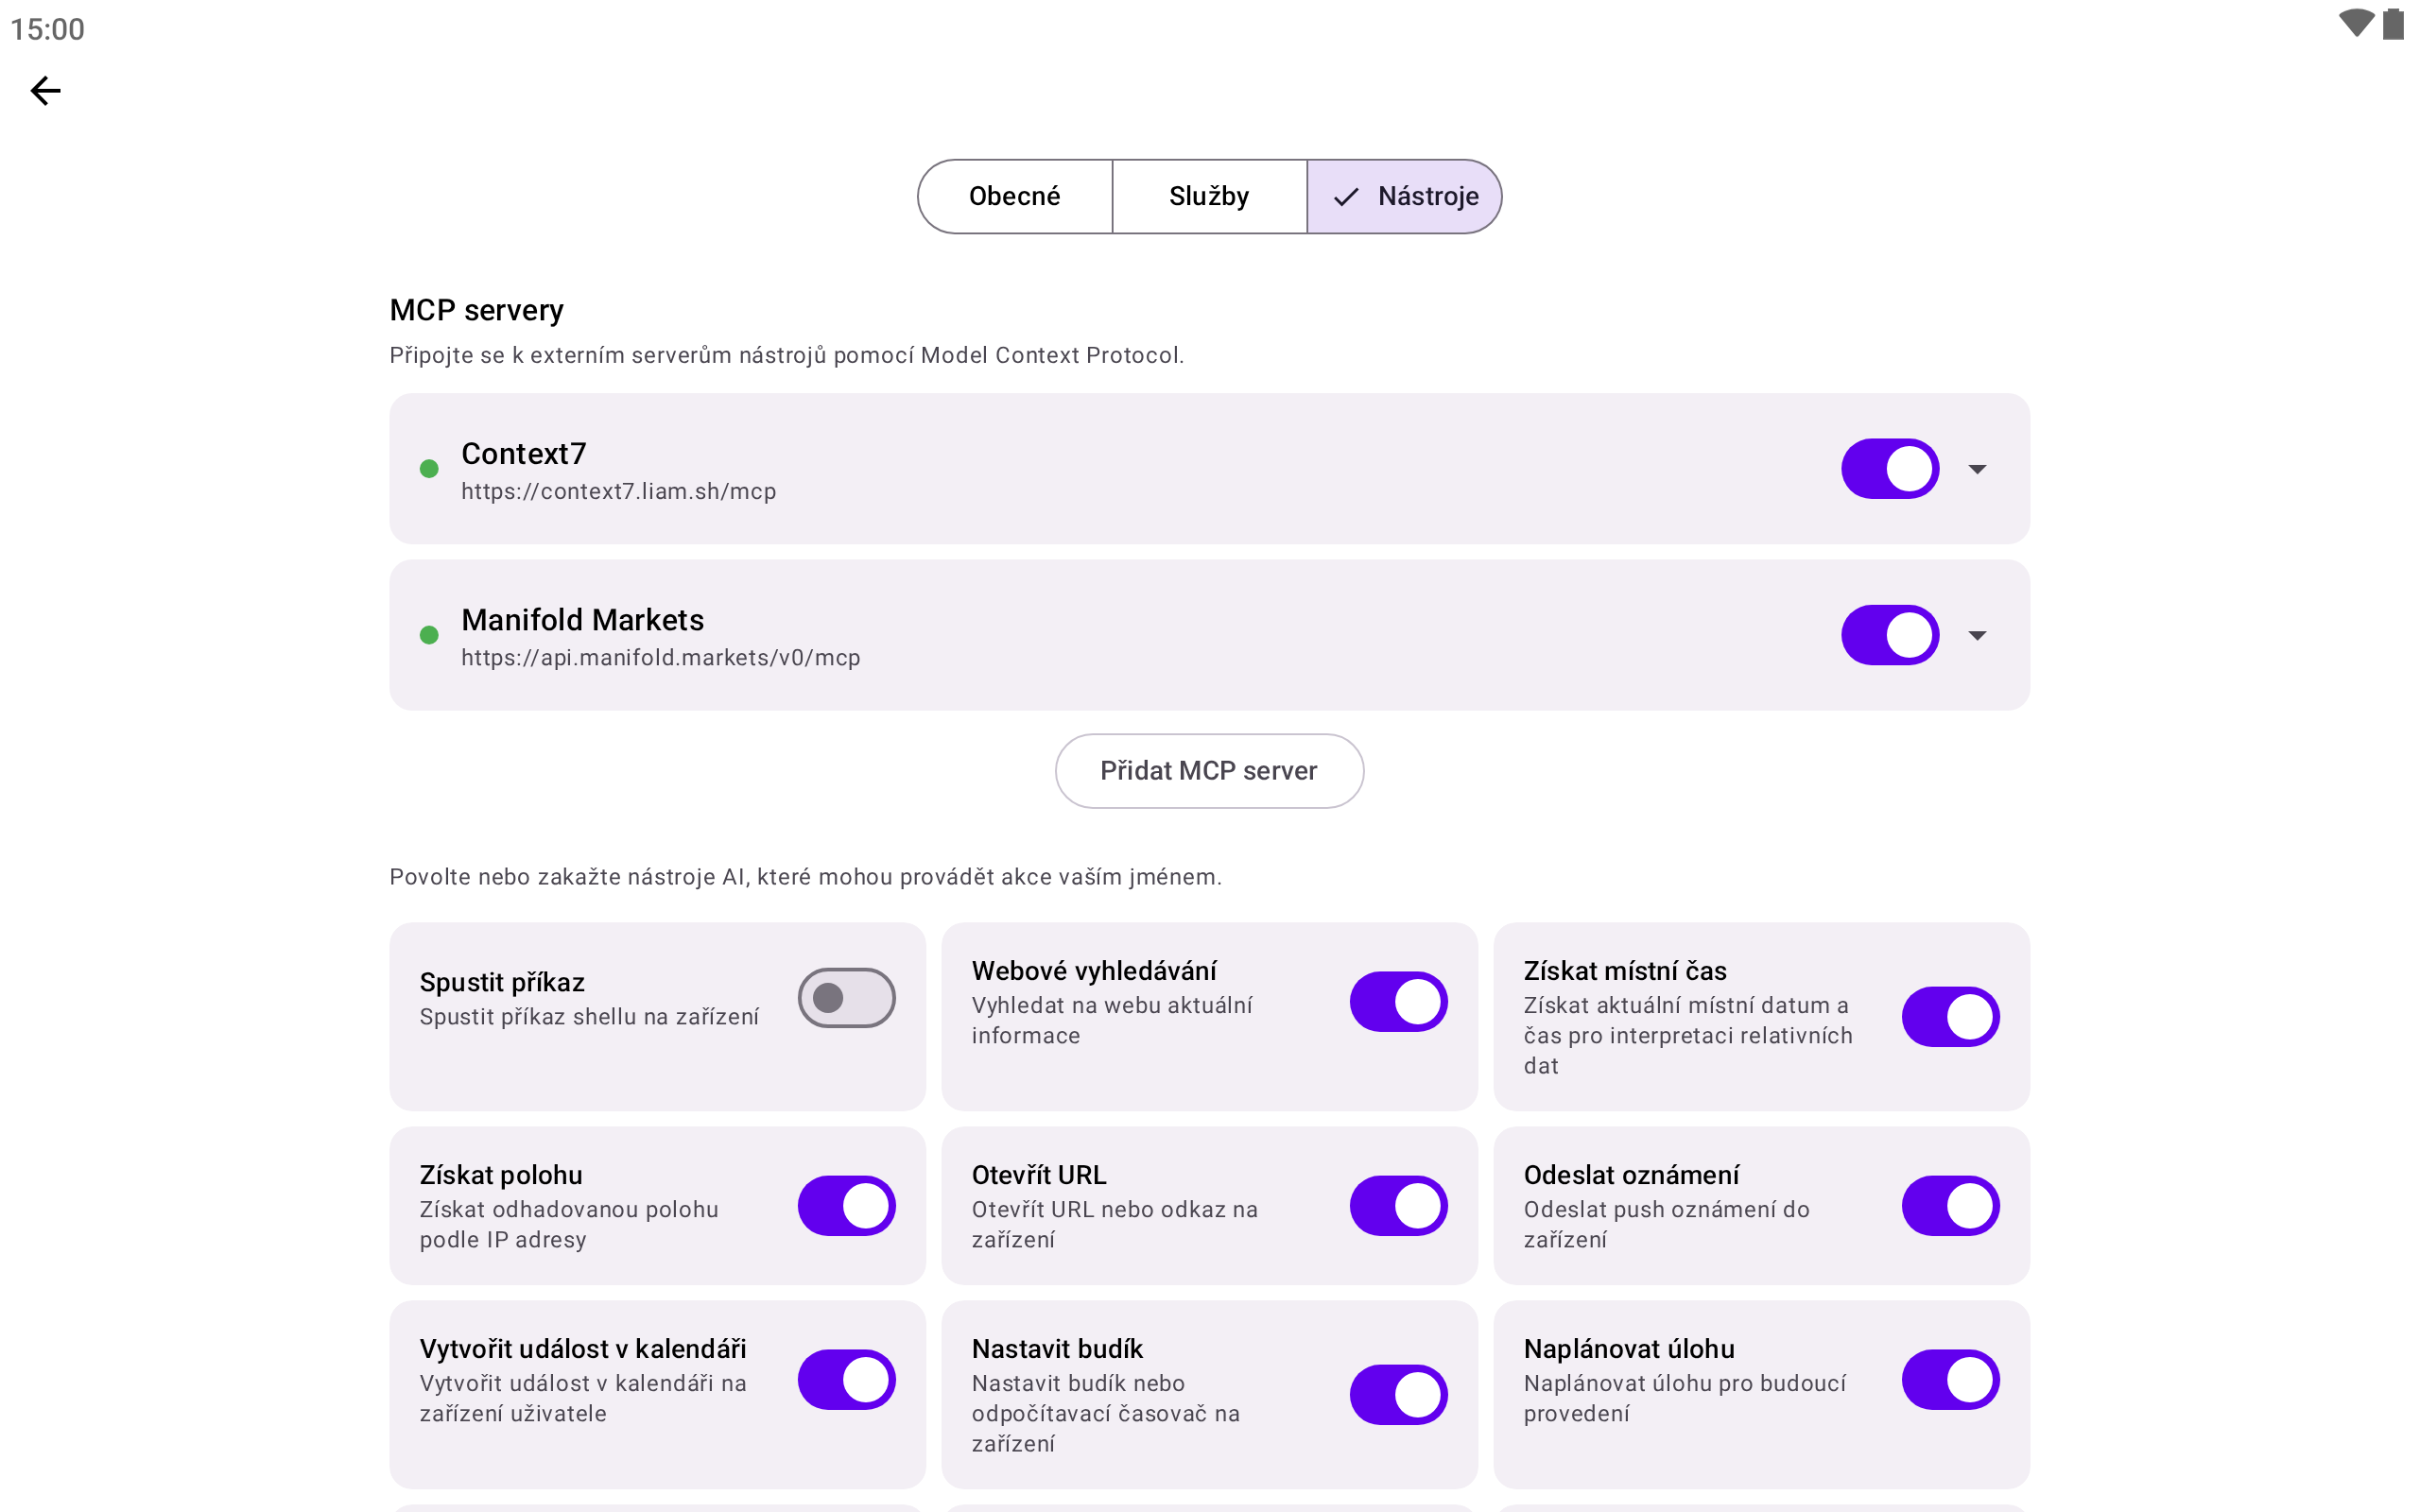Switch to the Služby tab
Screen dimensions: 2420x1512
coord(1209,197)
